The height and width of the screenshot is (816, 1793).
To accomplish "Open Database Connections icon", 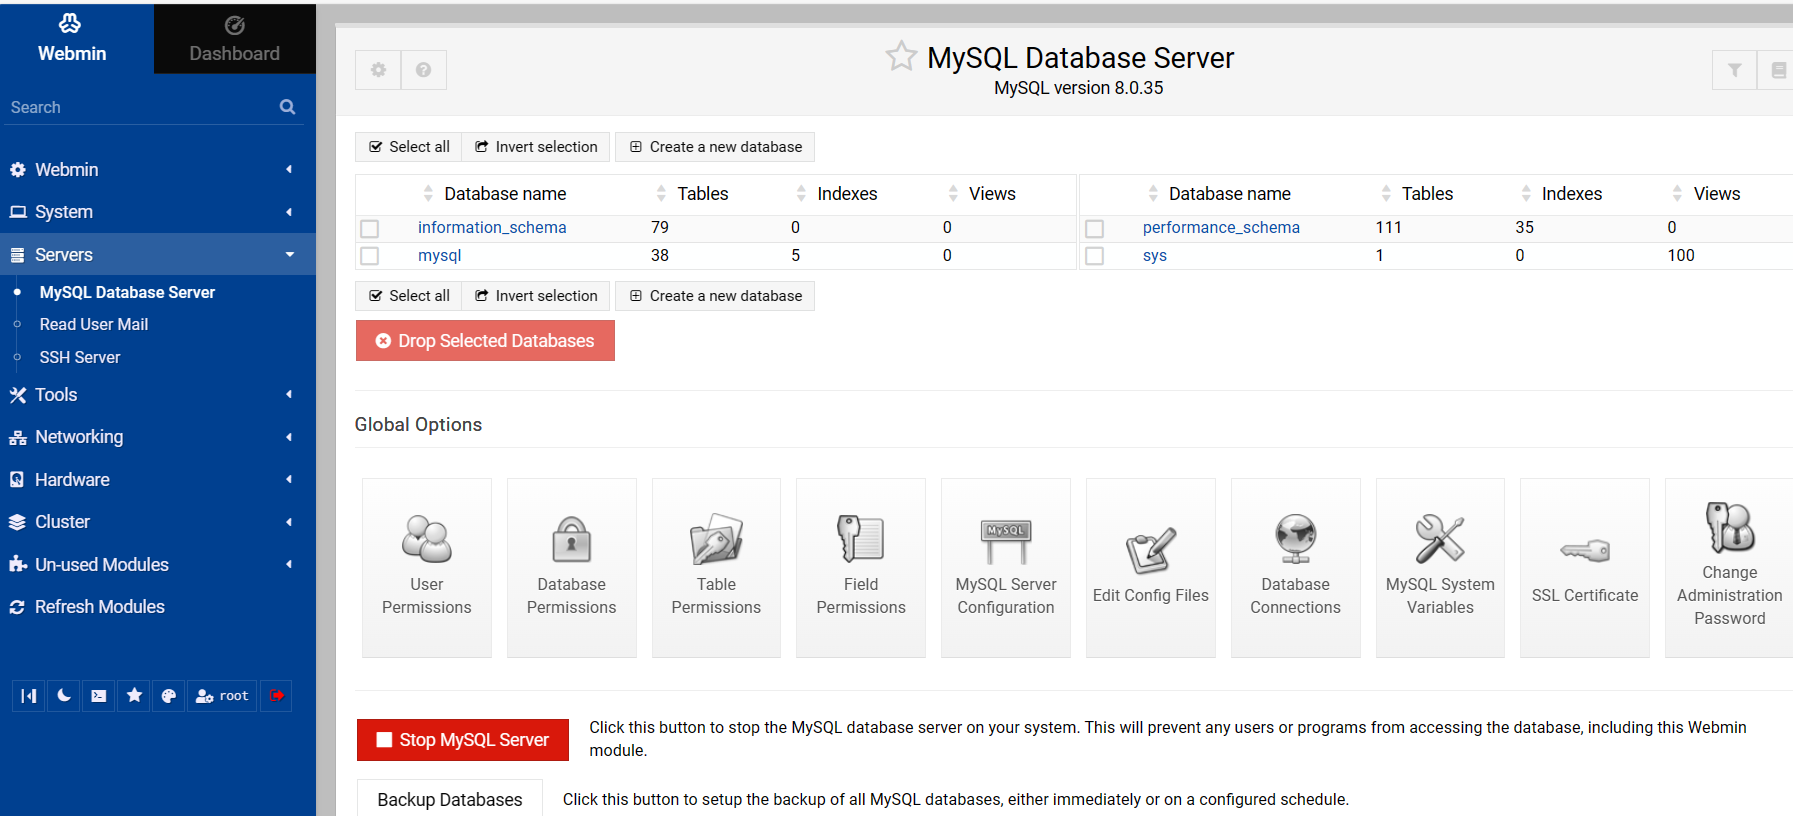I will coord(1296,567).
